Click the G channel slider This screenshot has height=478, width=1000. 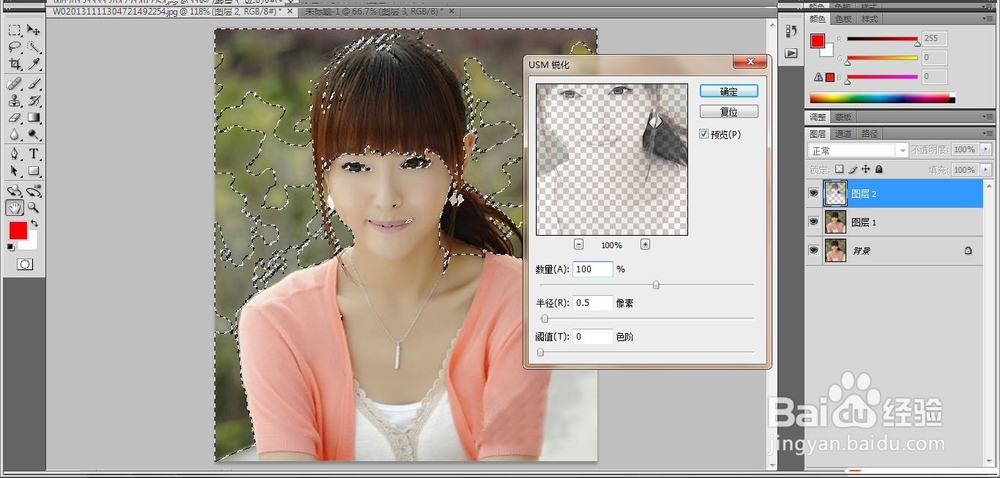click(883, 59)
